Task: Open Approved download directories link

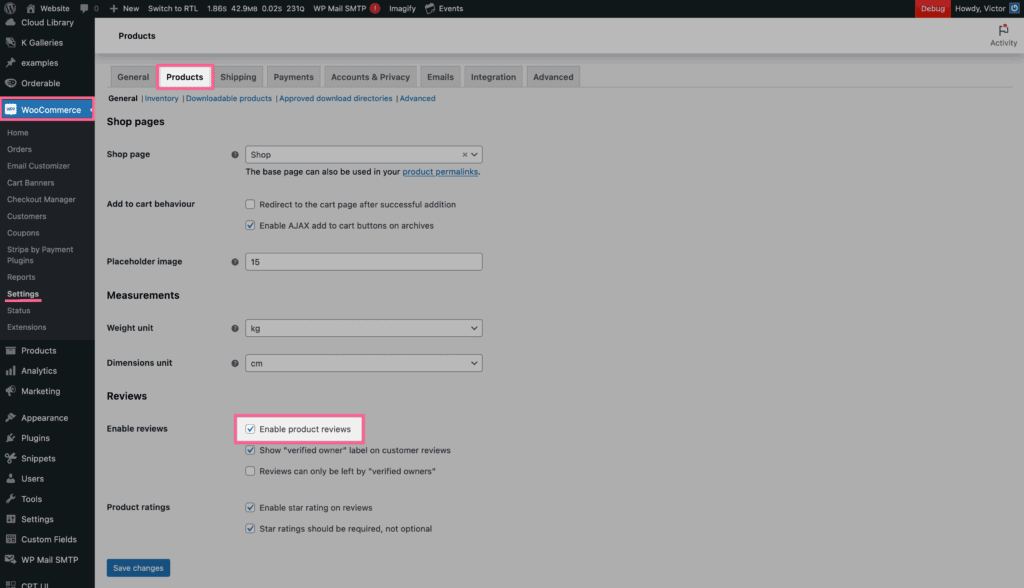Action: [336, 99]
